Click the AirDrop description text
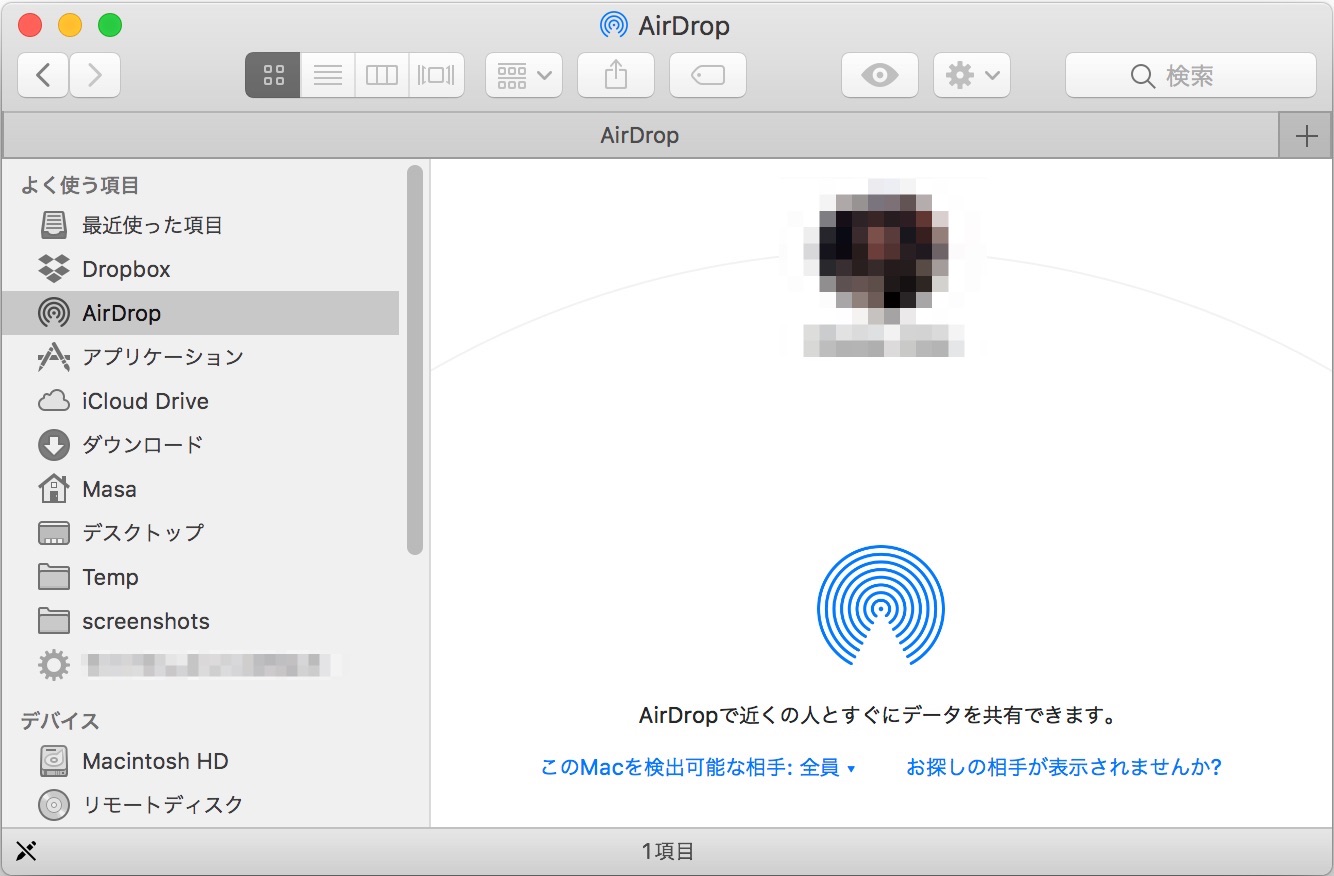1334x876 pixels. click(x=877, y=716)
